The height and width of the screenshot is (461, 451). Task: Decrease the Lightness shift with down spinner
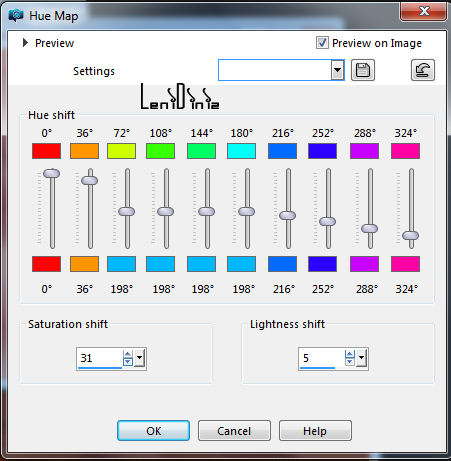click(x=350, y=362)
